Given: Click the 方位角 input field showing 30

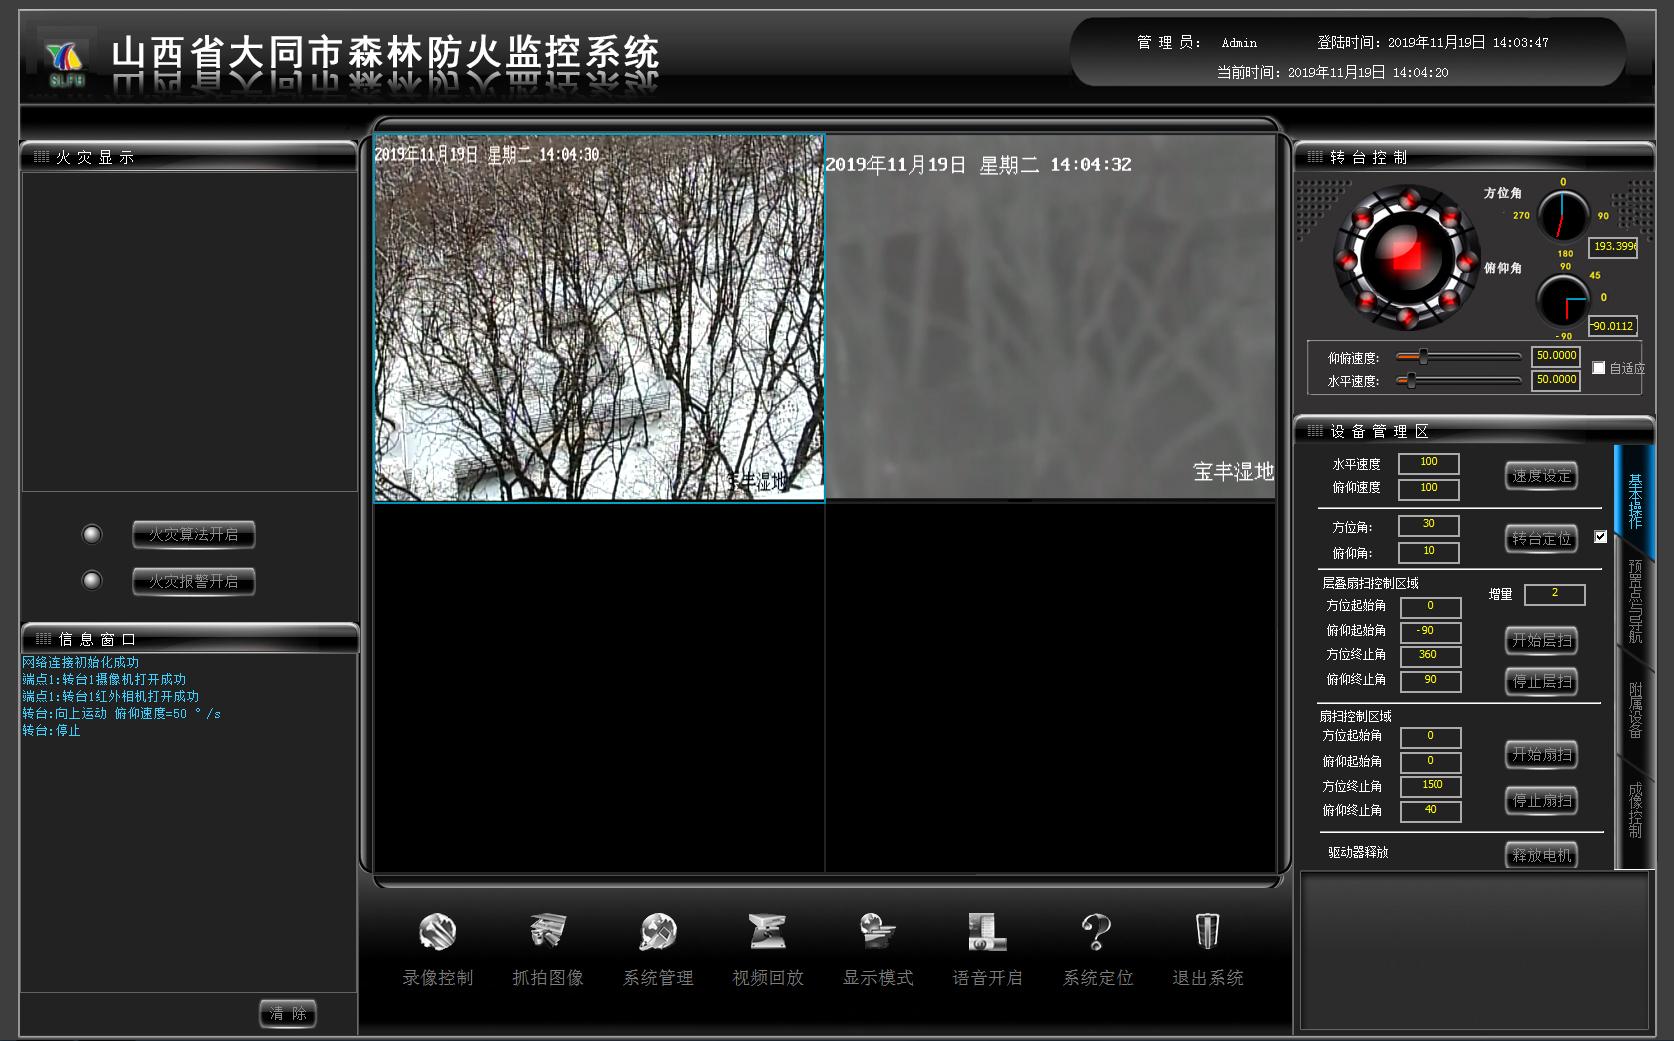Looking at the screenshot, I should tap(1428, 525).
